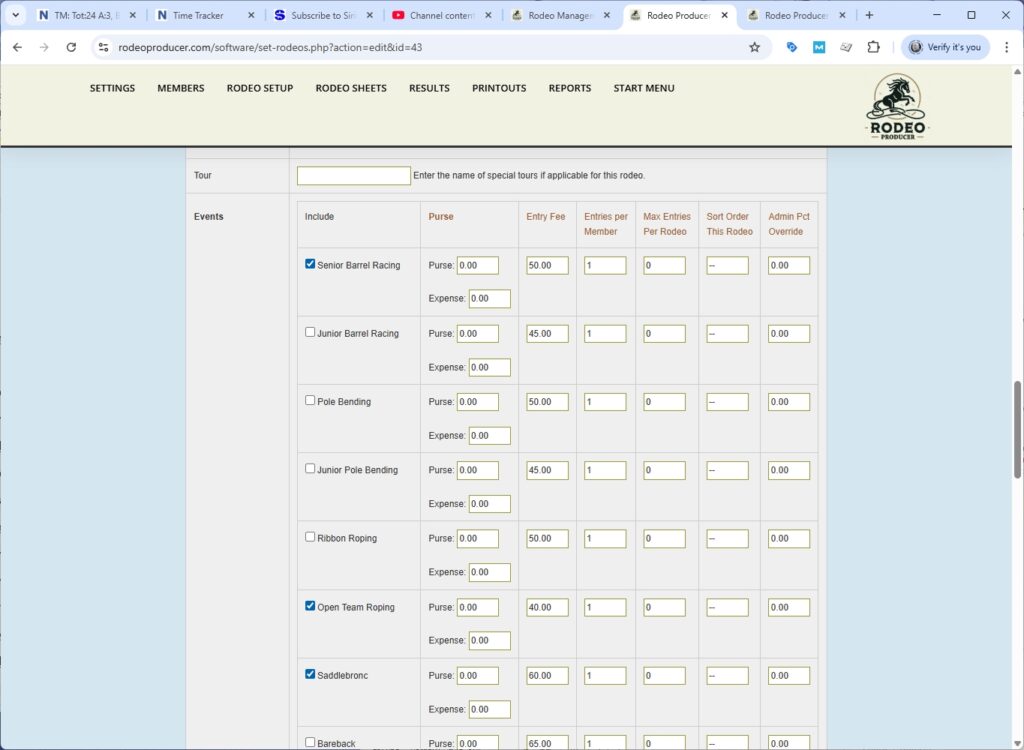Uncheck the Saddlebronc event checkbox
Viewport: 1024px width, 750px height.
pyautogui.click(x=310, y=674)
